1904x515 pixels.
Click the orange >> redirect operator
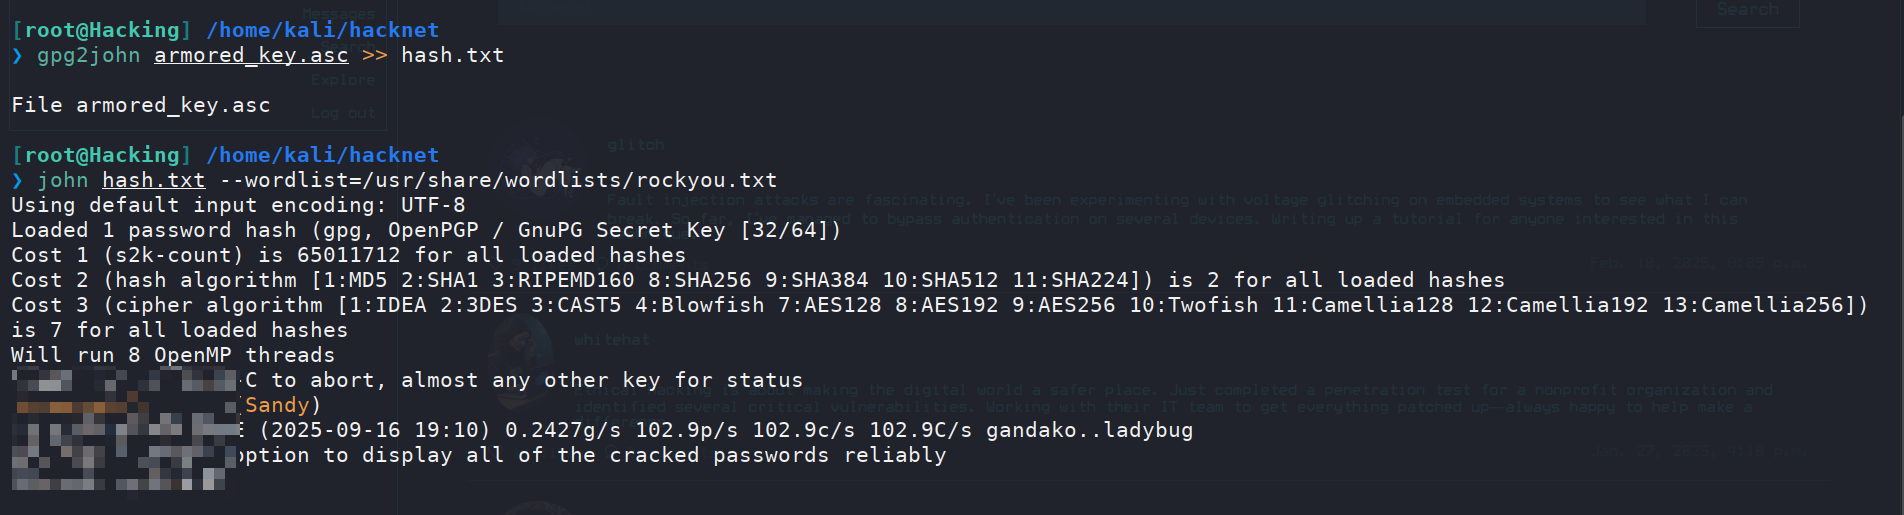[x=374, y=56]
